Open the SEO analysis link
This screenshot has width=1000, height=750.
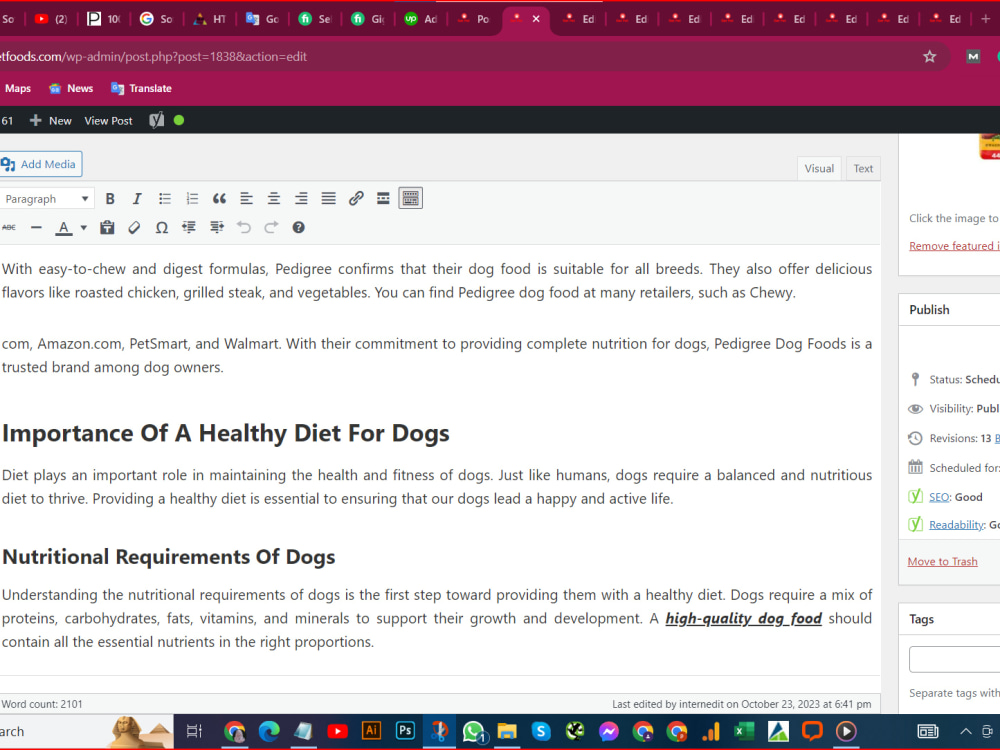coord(939,497)
